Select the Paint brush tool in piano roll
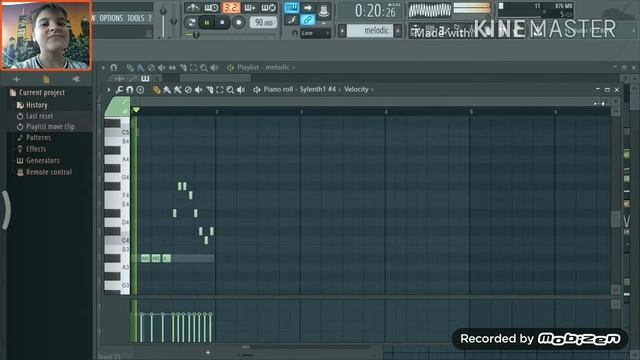The height and width of the screenshot is (360, 640). click(x=167, y=90)
